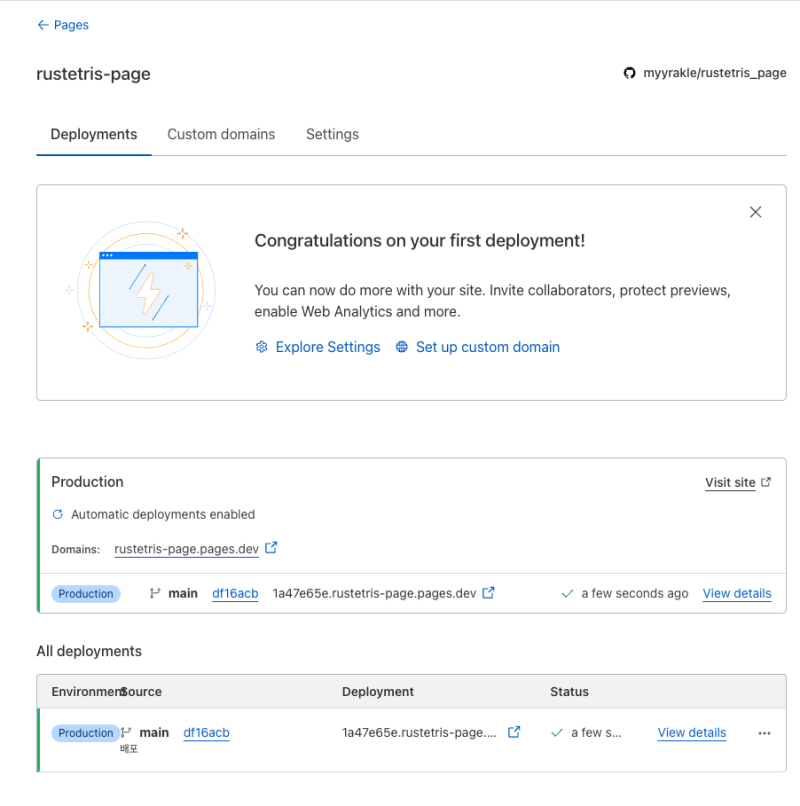The width and height of the screenshot is (800, 806).
Task: Click external link icon beside rustetris-page.pages.dev domain
Action: coord(271,548)
